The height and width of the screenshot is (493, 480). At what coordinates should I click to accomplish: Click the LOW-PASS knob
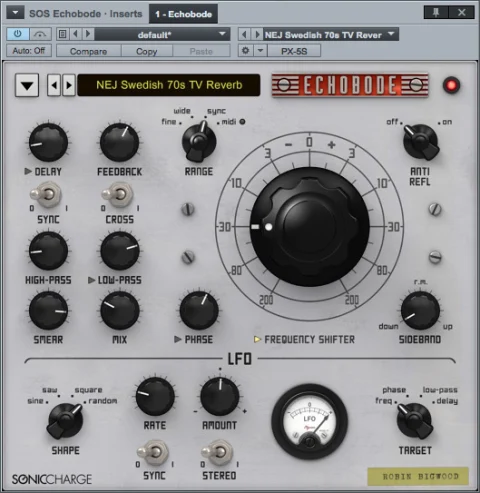tap(120, 251)
